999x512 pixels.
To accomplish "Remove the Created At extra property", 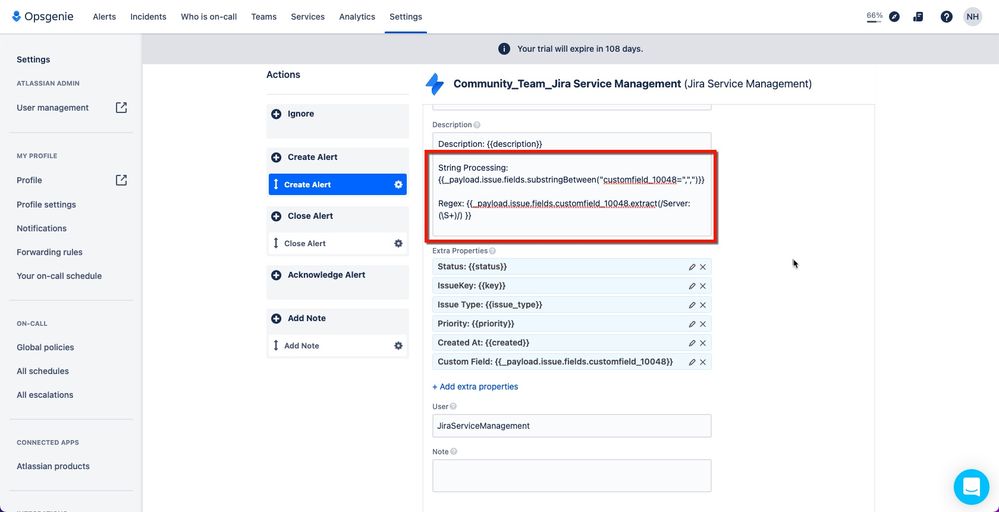I will (703, 343).
